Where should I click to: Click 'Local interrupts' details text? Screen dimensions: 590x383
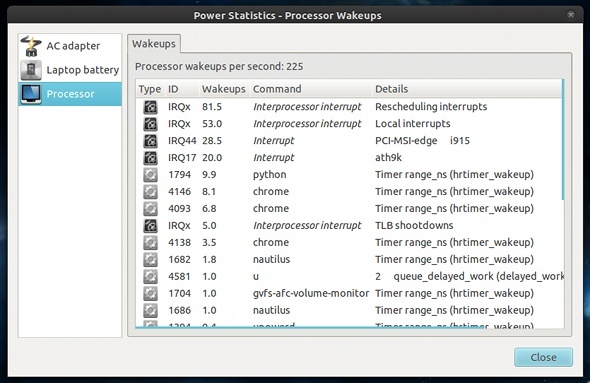tap(413, 124)
